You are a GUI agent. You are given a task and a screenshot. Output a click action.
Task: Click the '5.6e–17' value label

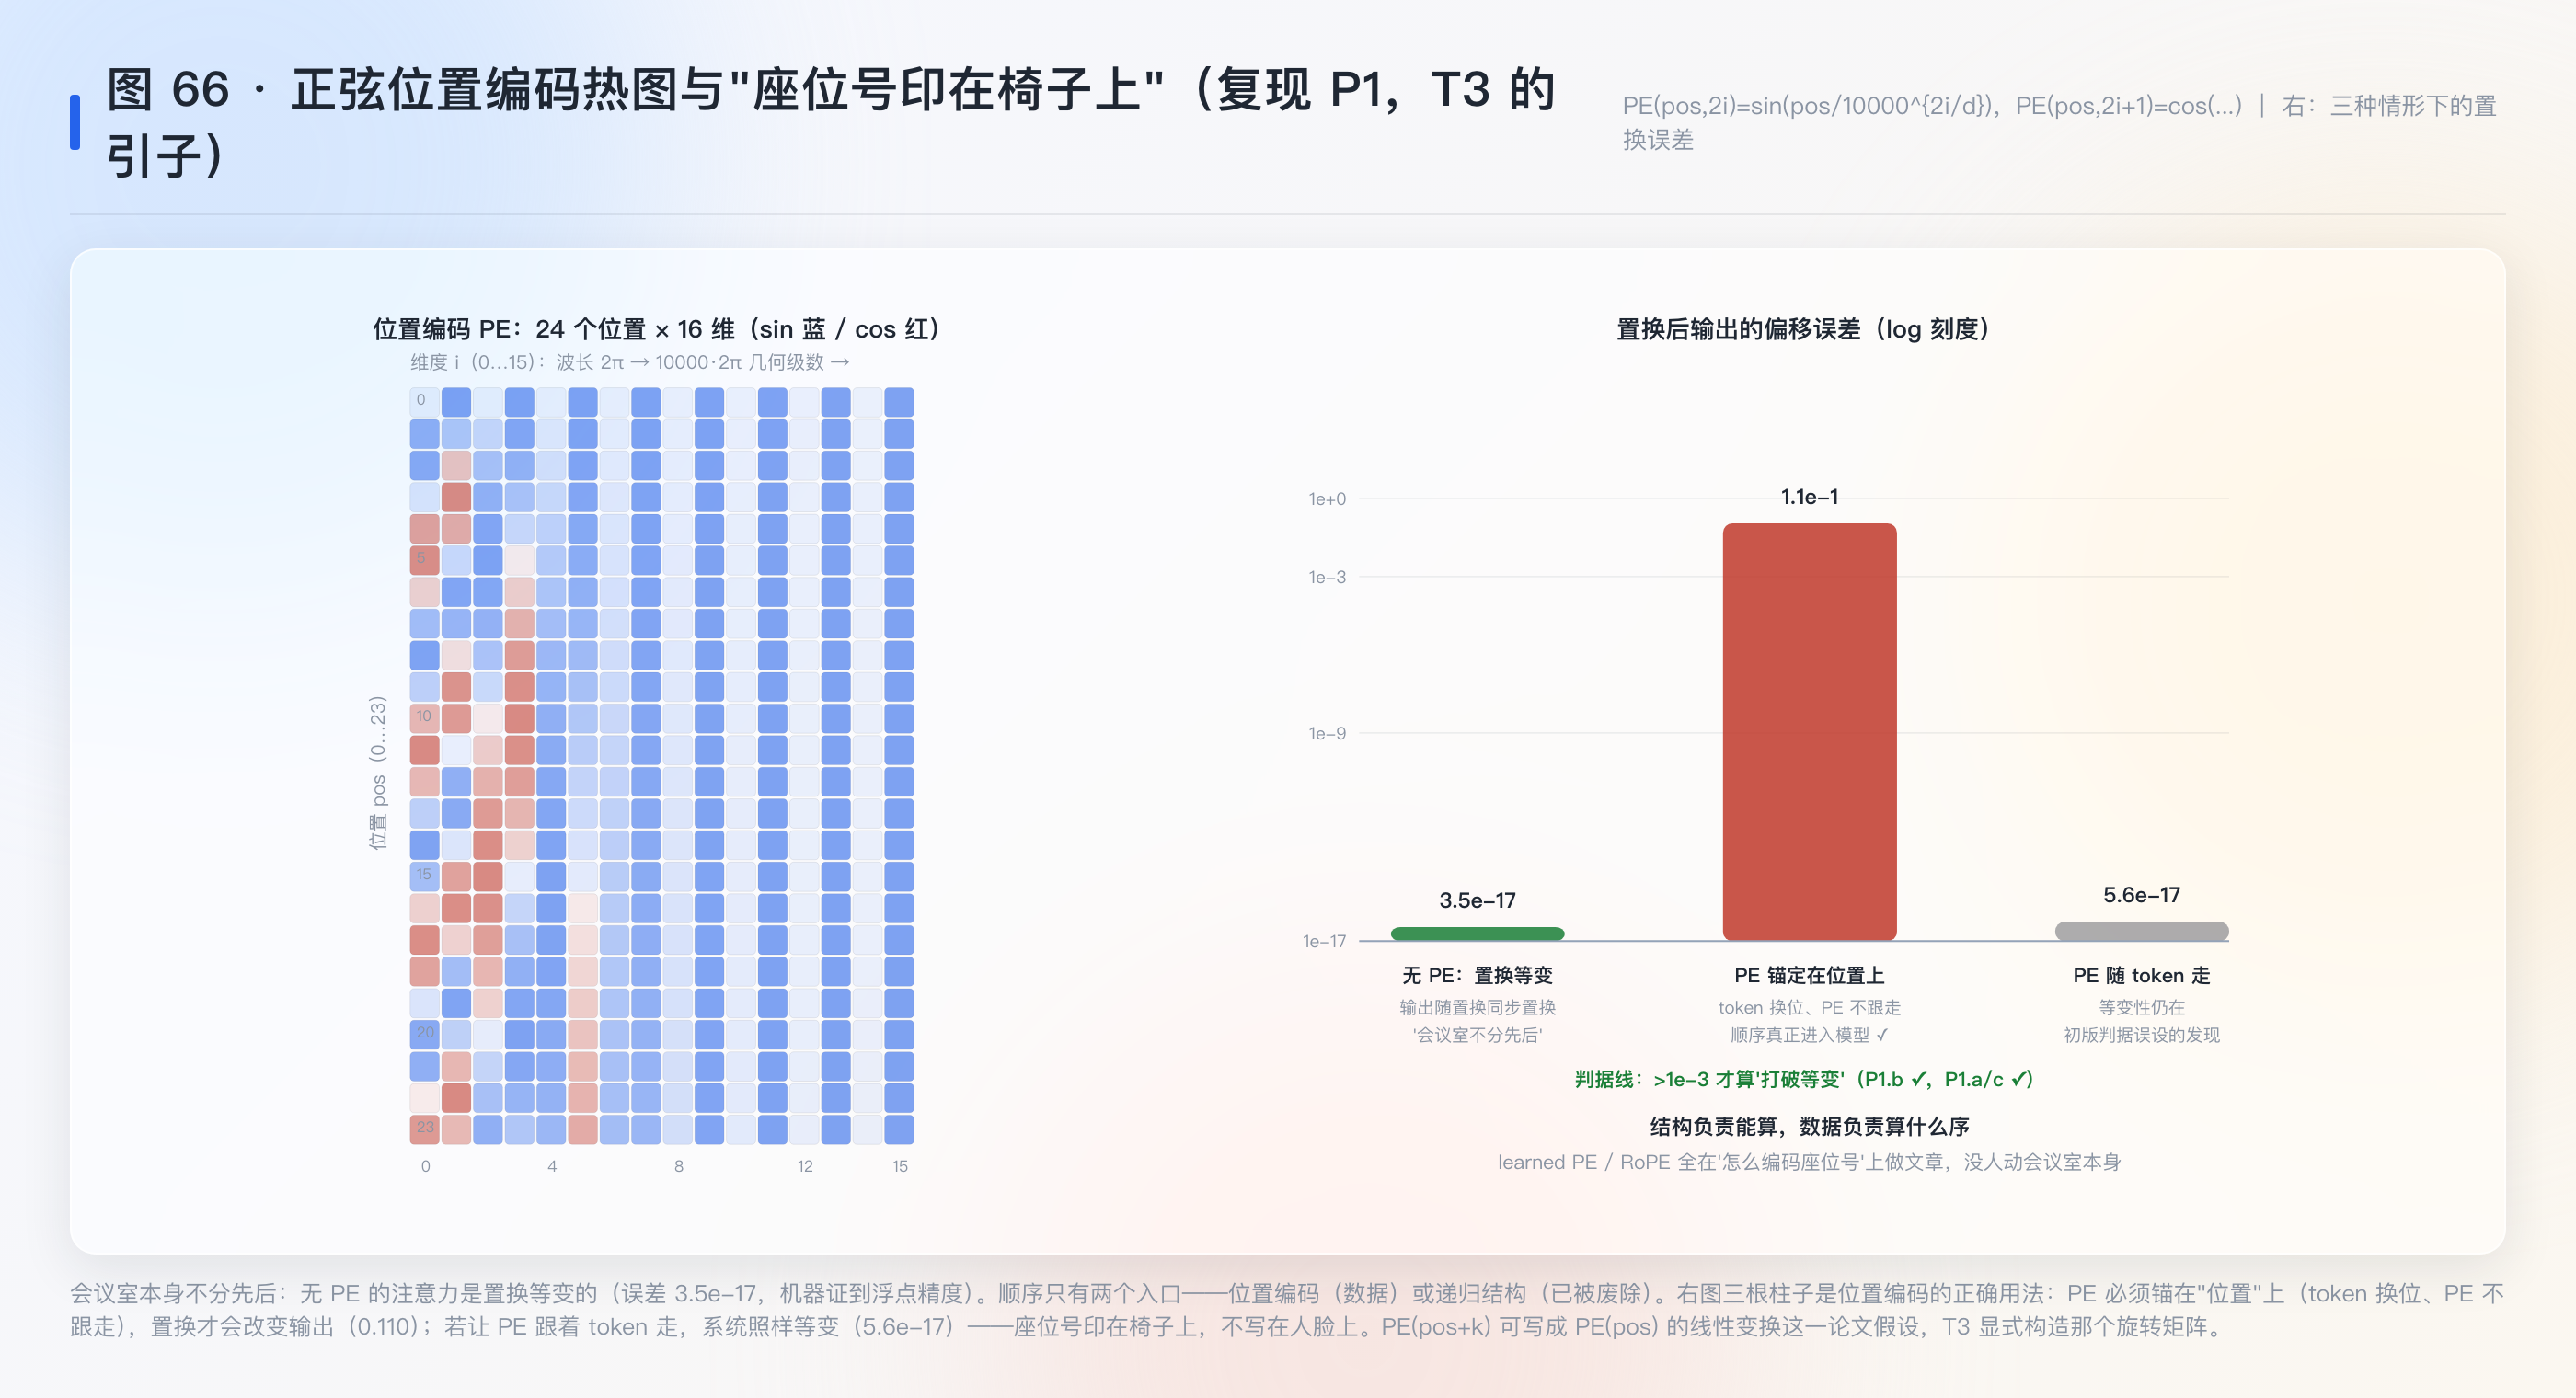click(2141, 895)
